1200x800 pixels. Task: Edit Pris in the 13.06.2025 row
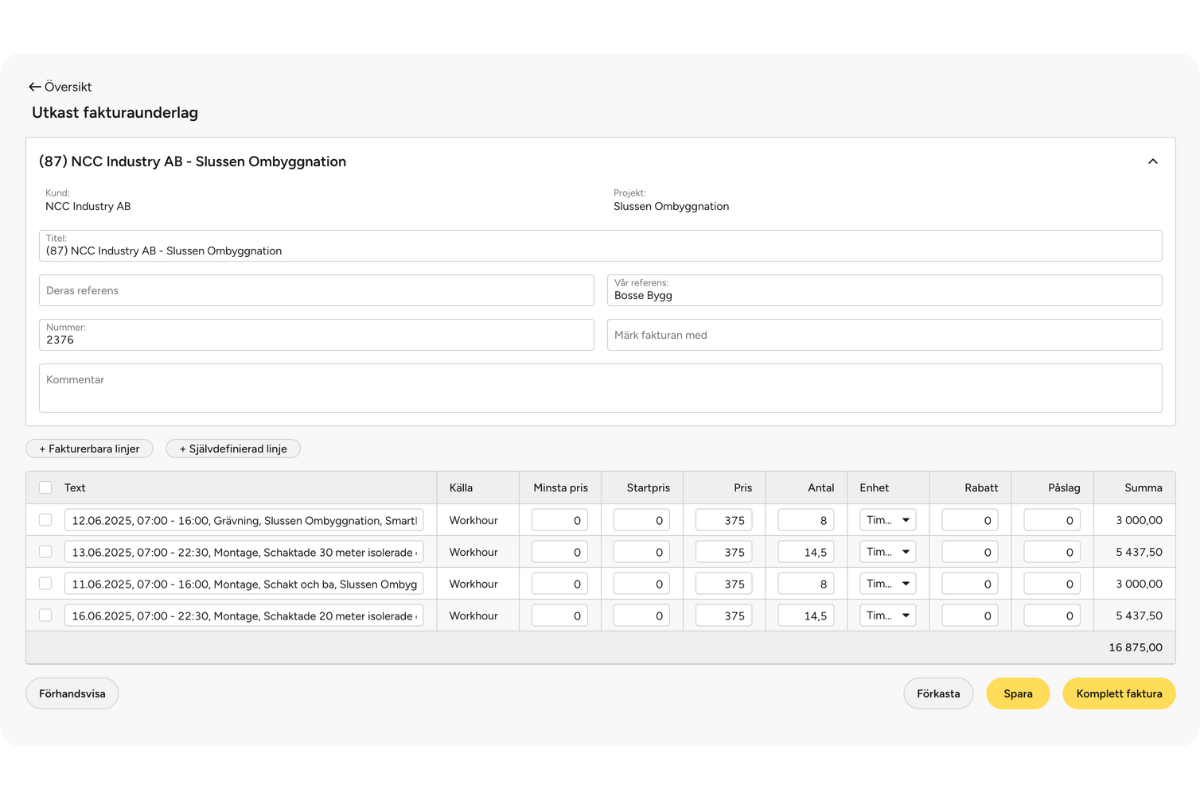(724, 552)
